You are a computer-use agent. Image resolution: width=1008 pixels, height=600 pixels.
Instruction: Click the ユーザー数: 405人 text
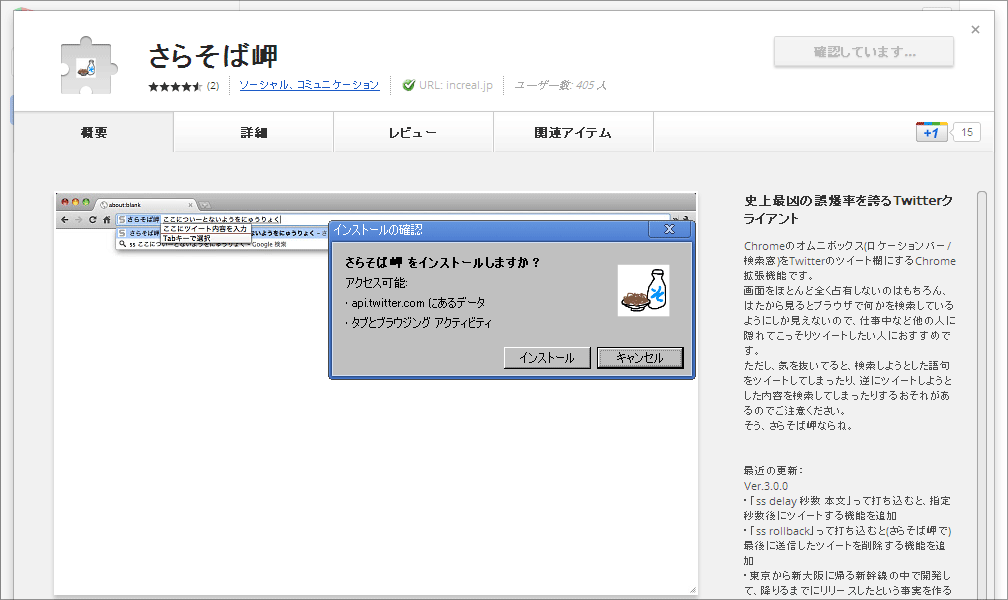[x=560, y=85]
